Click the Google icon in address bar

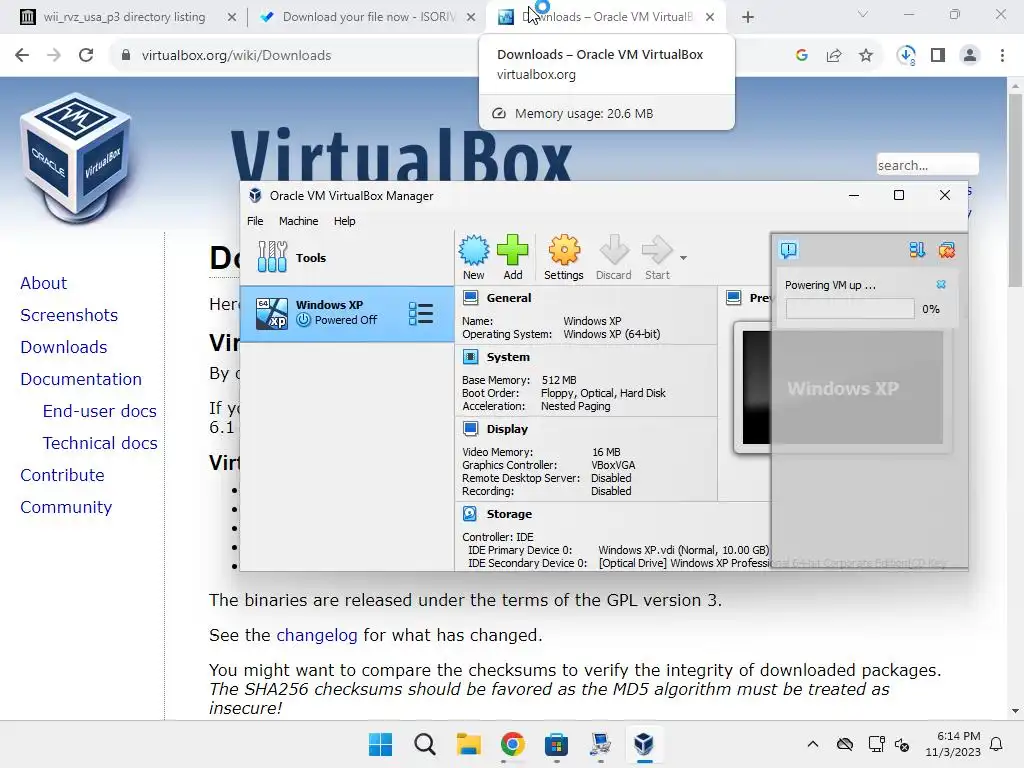[x=802, y=56]
